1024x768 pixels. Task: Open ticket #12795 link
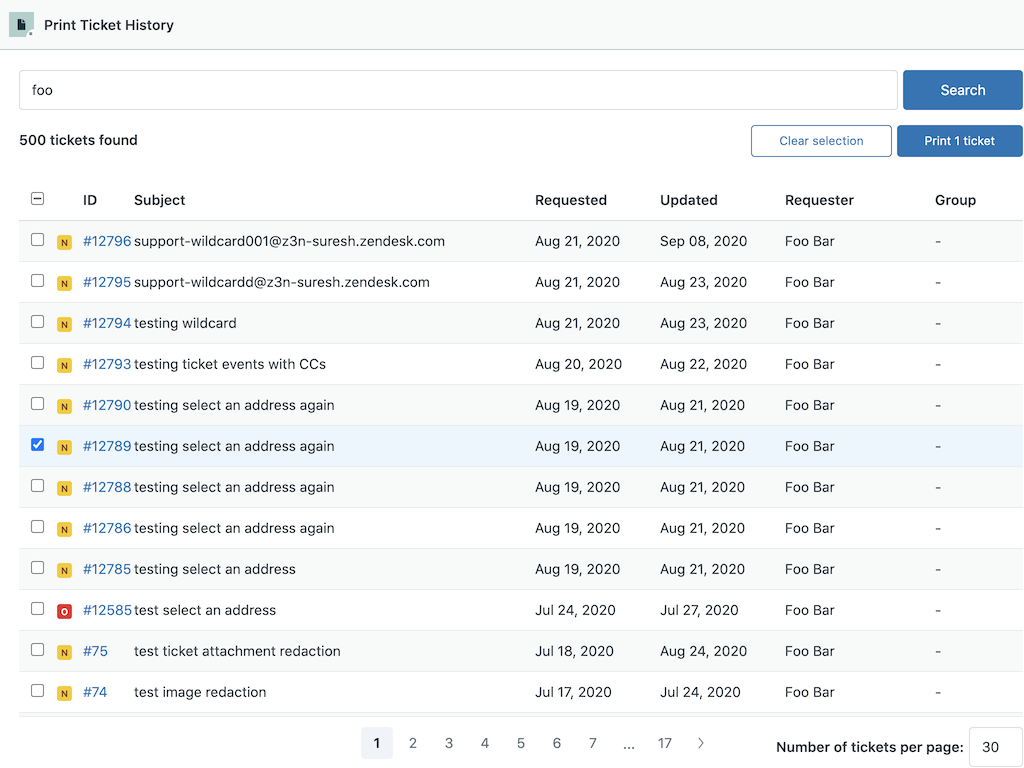click(x=107, y=282)
